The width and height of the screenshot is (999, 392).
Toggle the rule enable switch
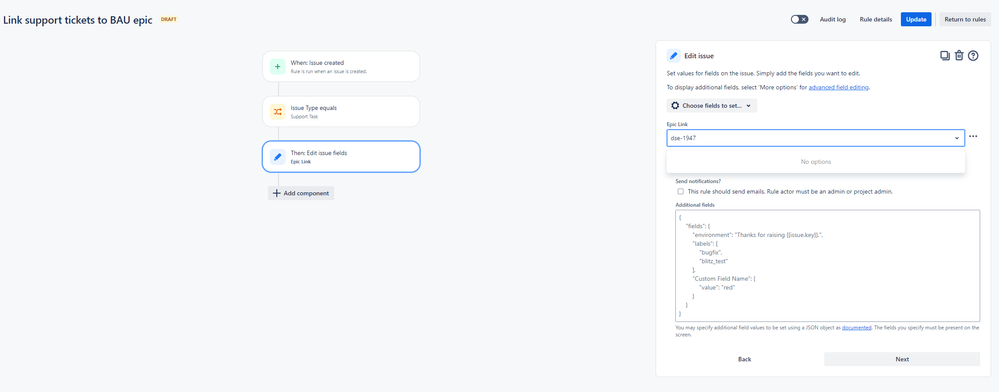point(799,19)
